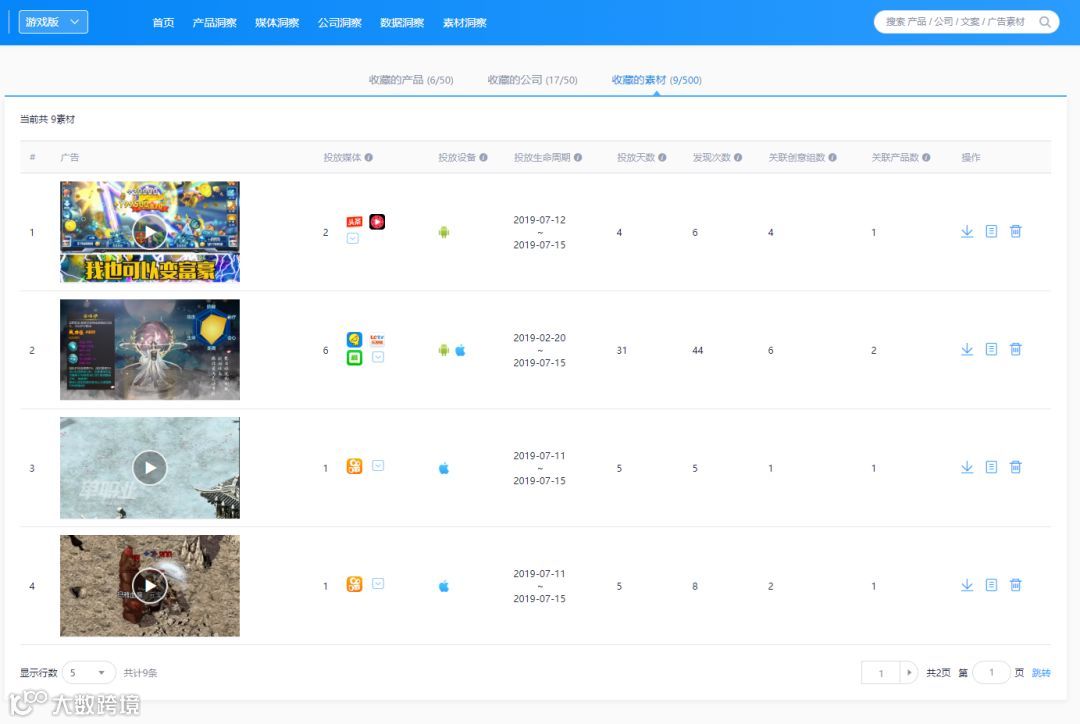Open 产品洞察 menu

214,23
